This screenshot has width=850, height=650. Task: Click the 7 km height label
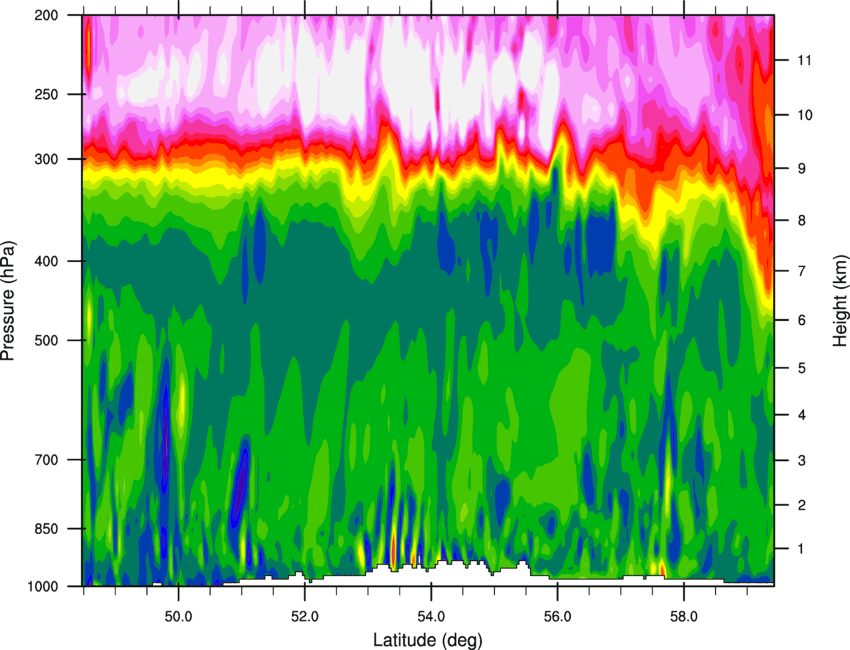click(802, 271)
